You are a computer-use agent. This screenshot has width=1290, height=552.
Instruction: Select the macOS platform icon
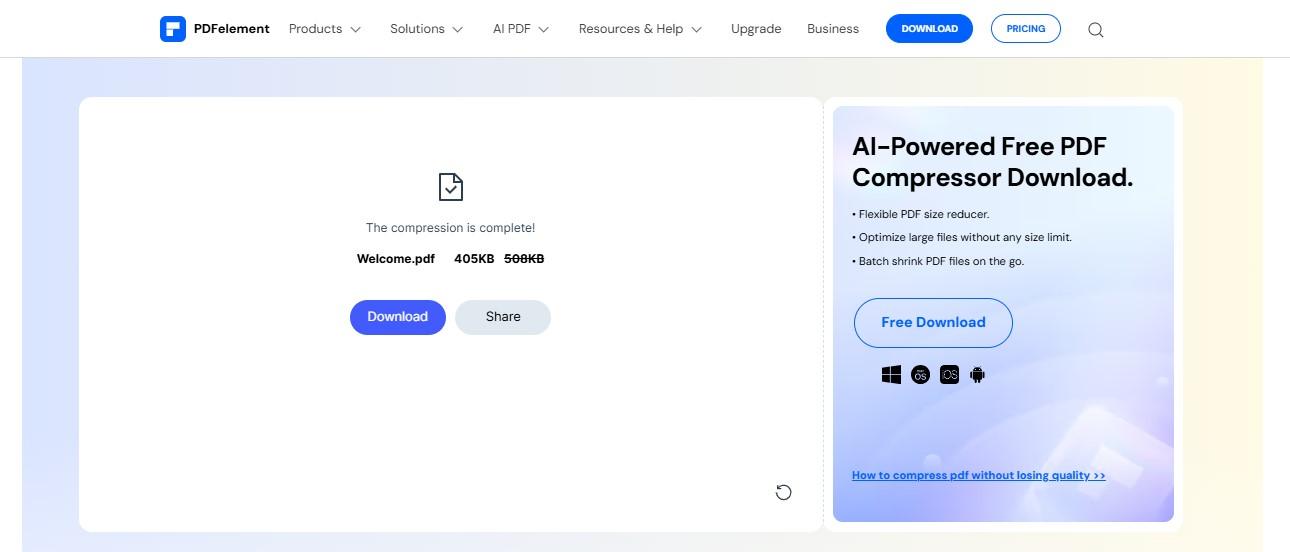tap(920, 375)
